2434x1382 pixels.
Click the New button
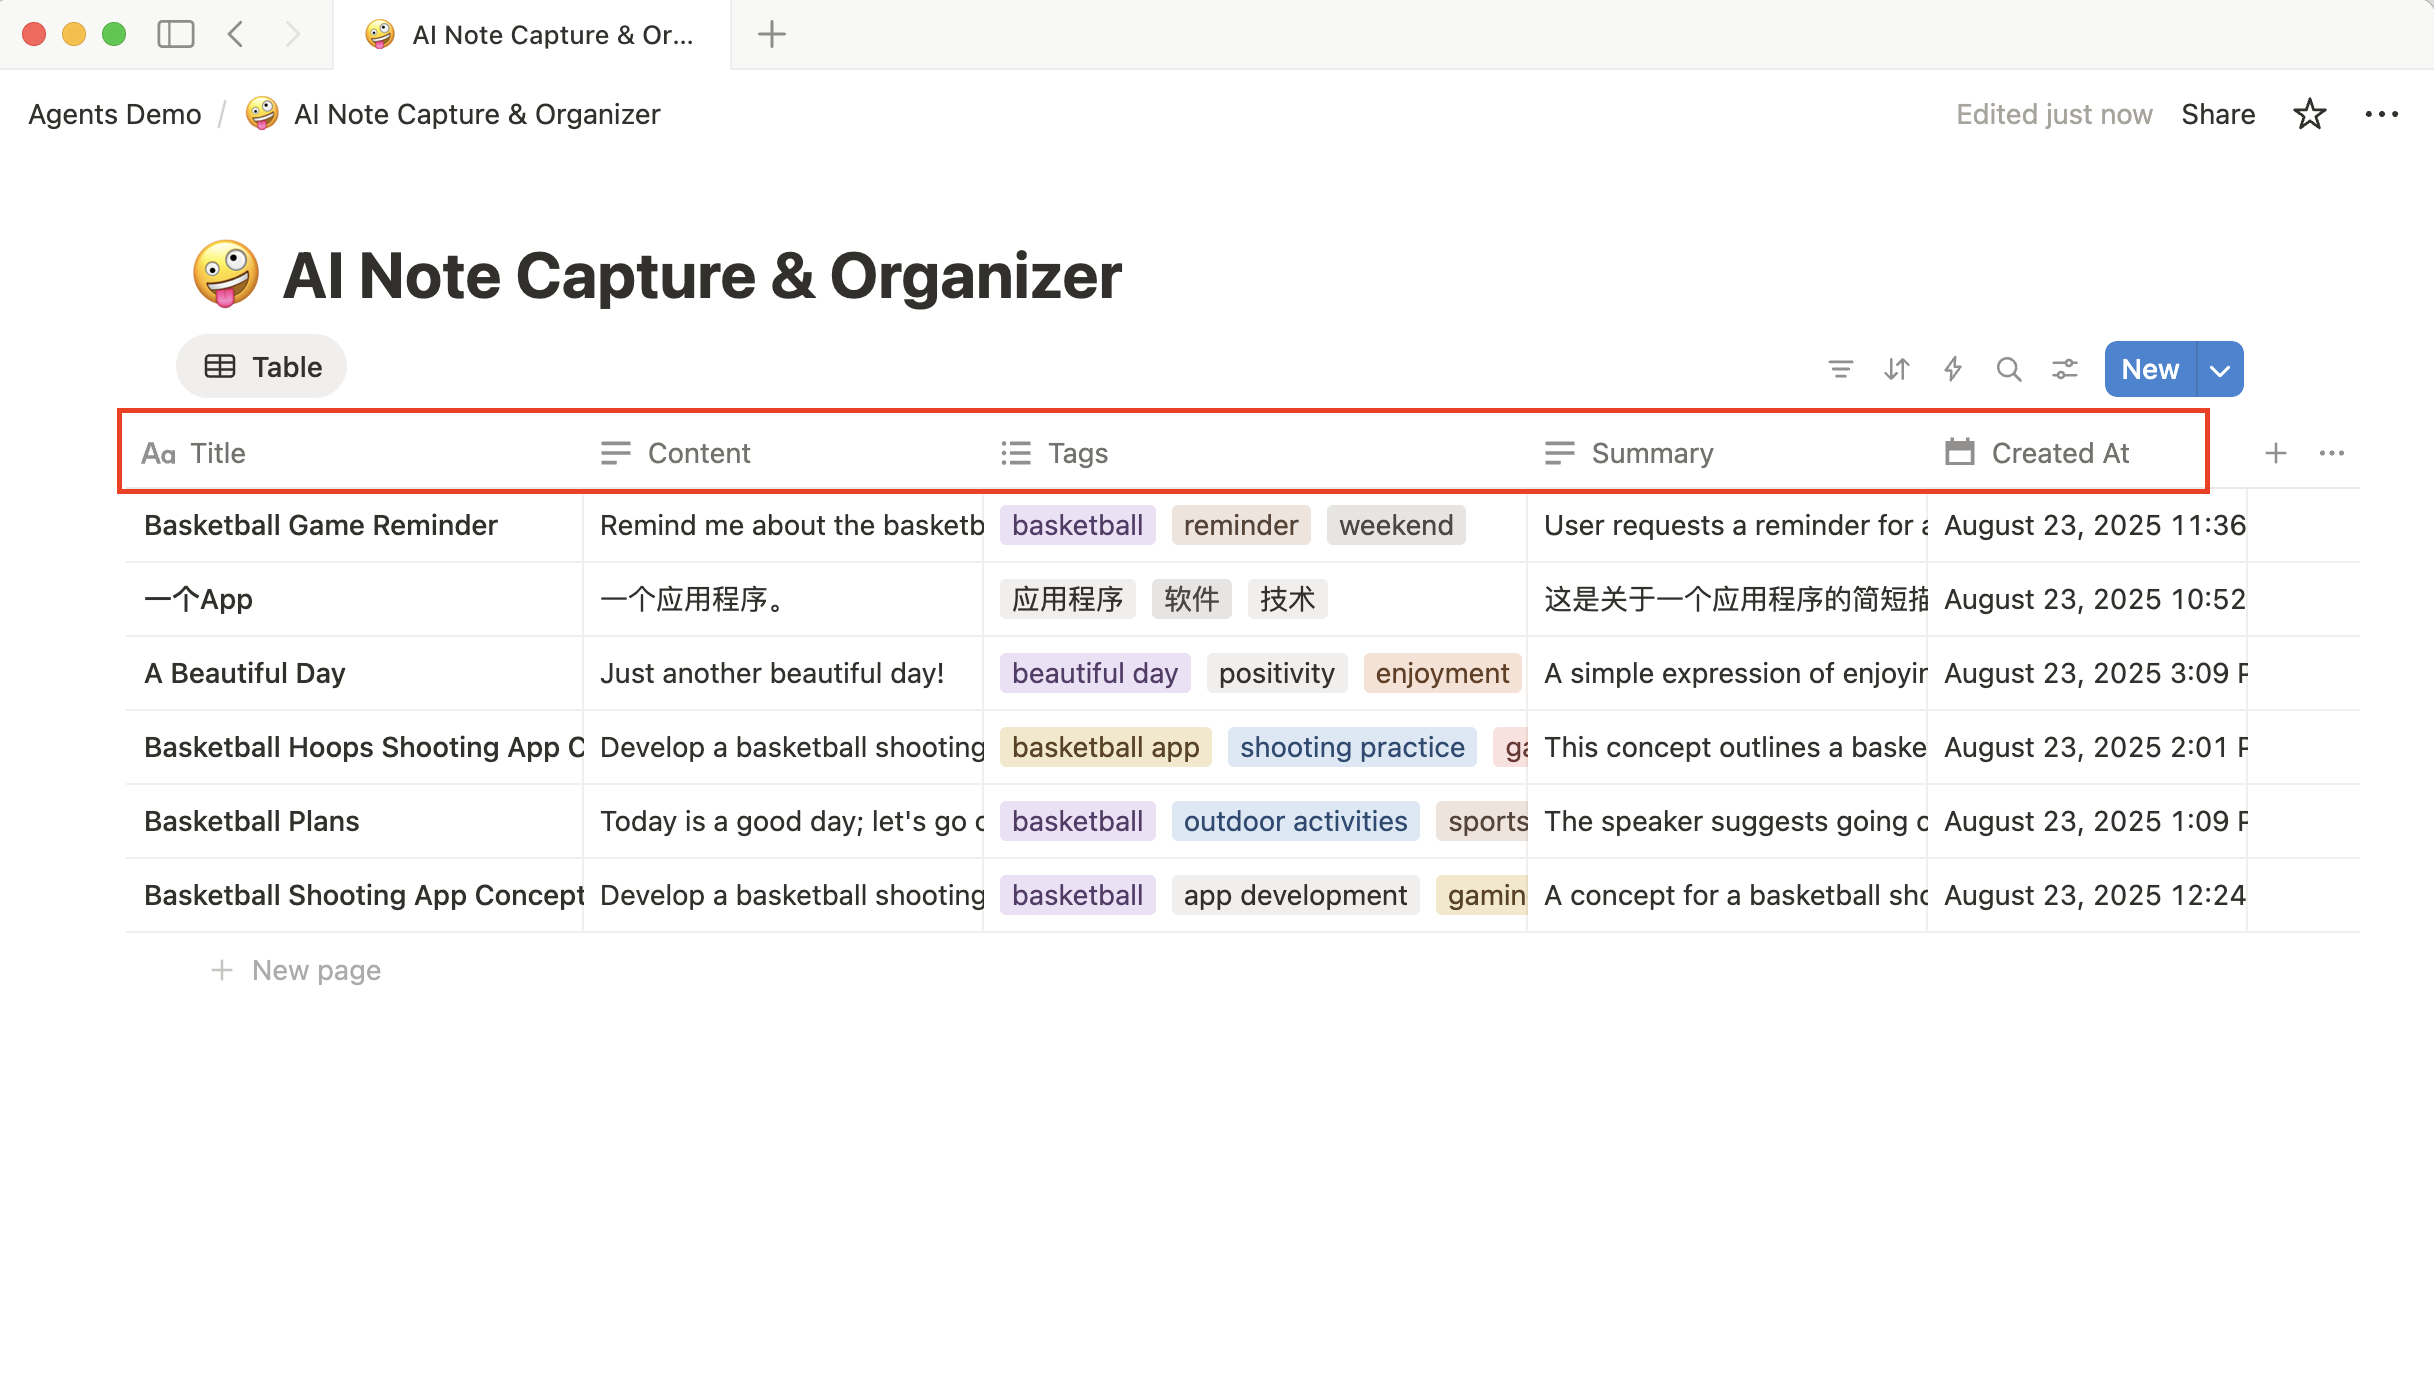[2150, 369]
